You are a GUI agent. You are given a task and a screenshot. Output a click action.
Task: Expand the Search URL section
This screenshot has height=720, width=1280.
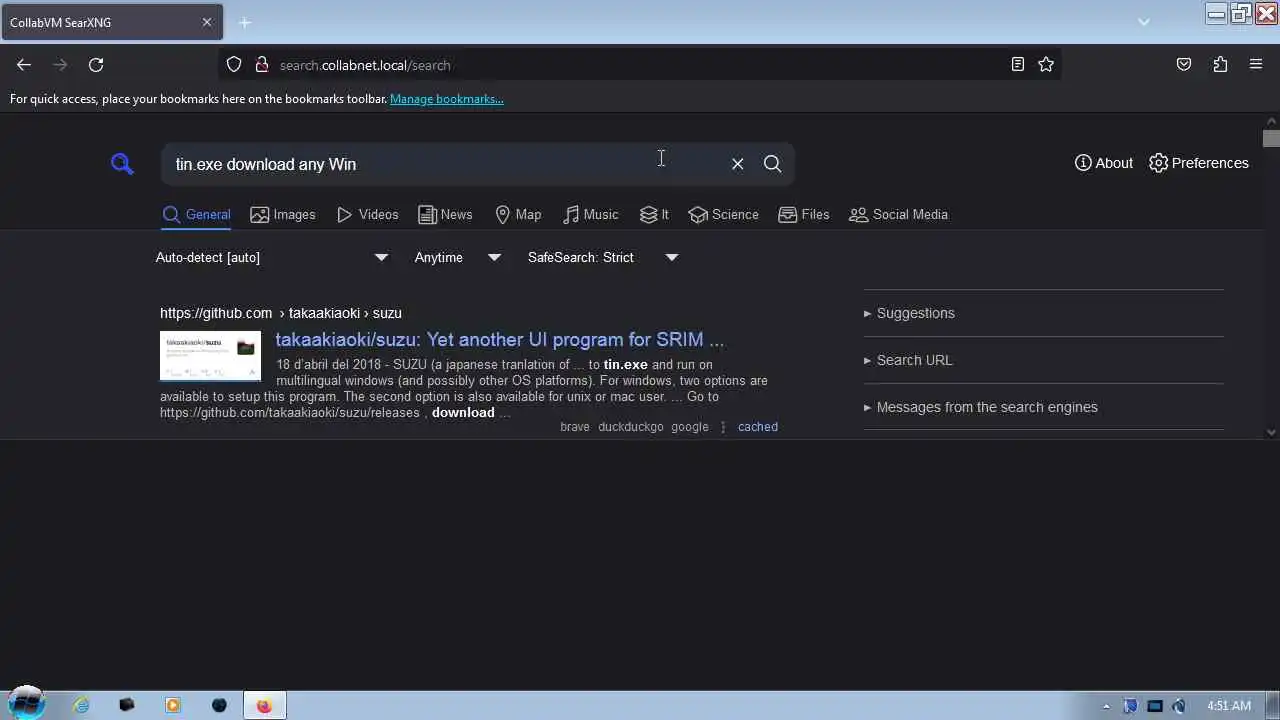(x=908, y=360)
